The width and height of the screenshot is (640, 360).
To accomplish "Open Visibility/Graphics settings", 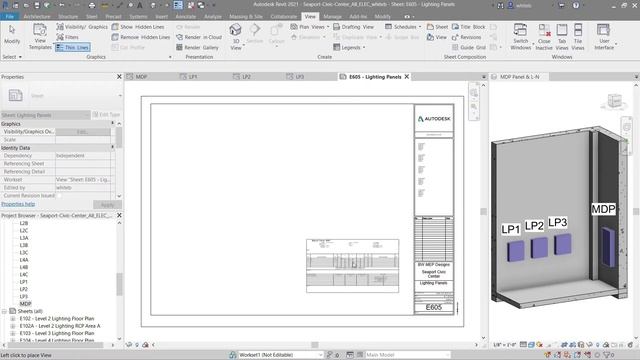I will click(82, 27).
